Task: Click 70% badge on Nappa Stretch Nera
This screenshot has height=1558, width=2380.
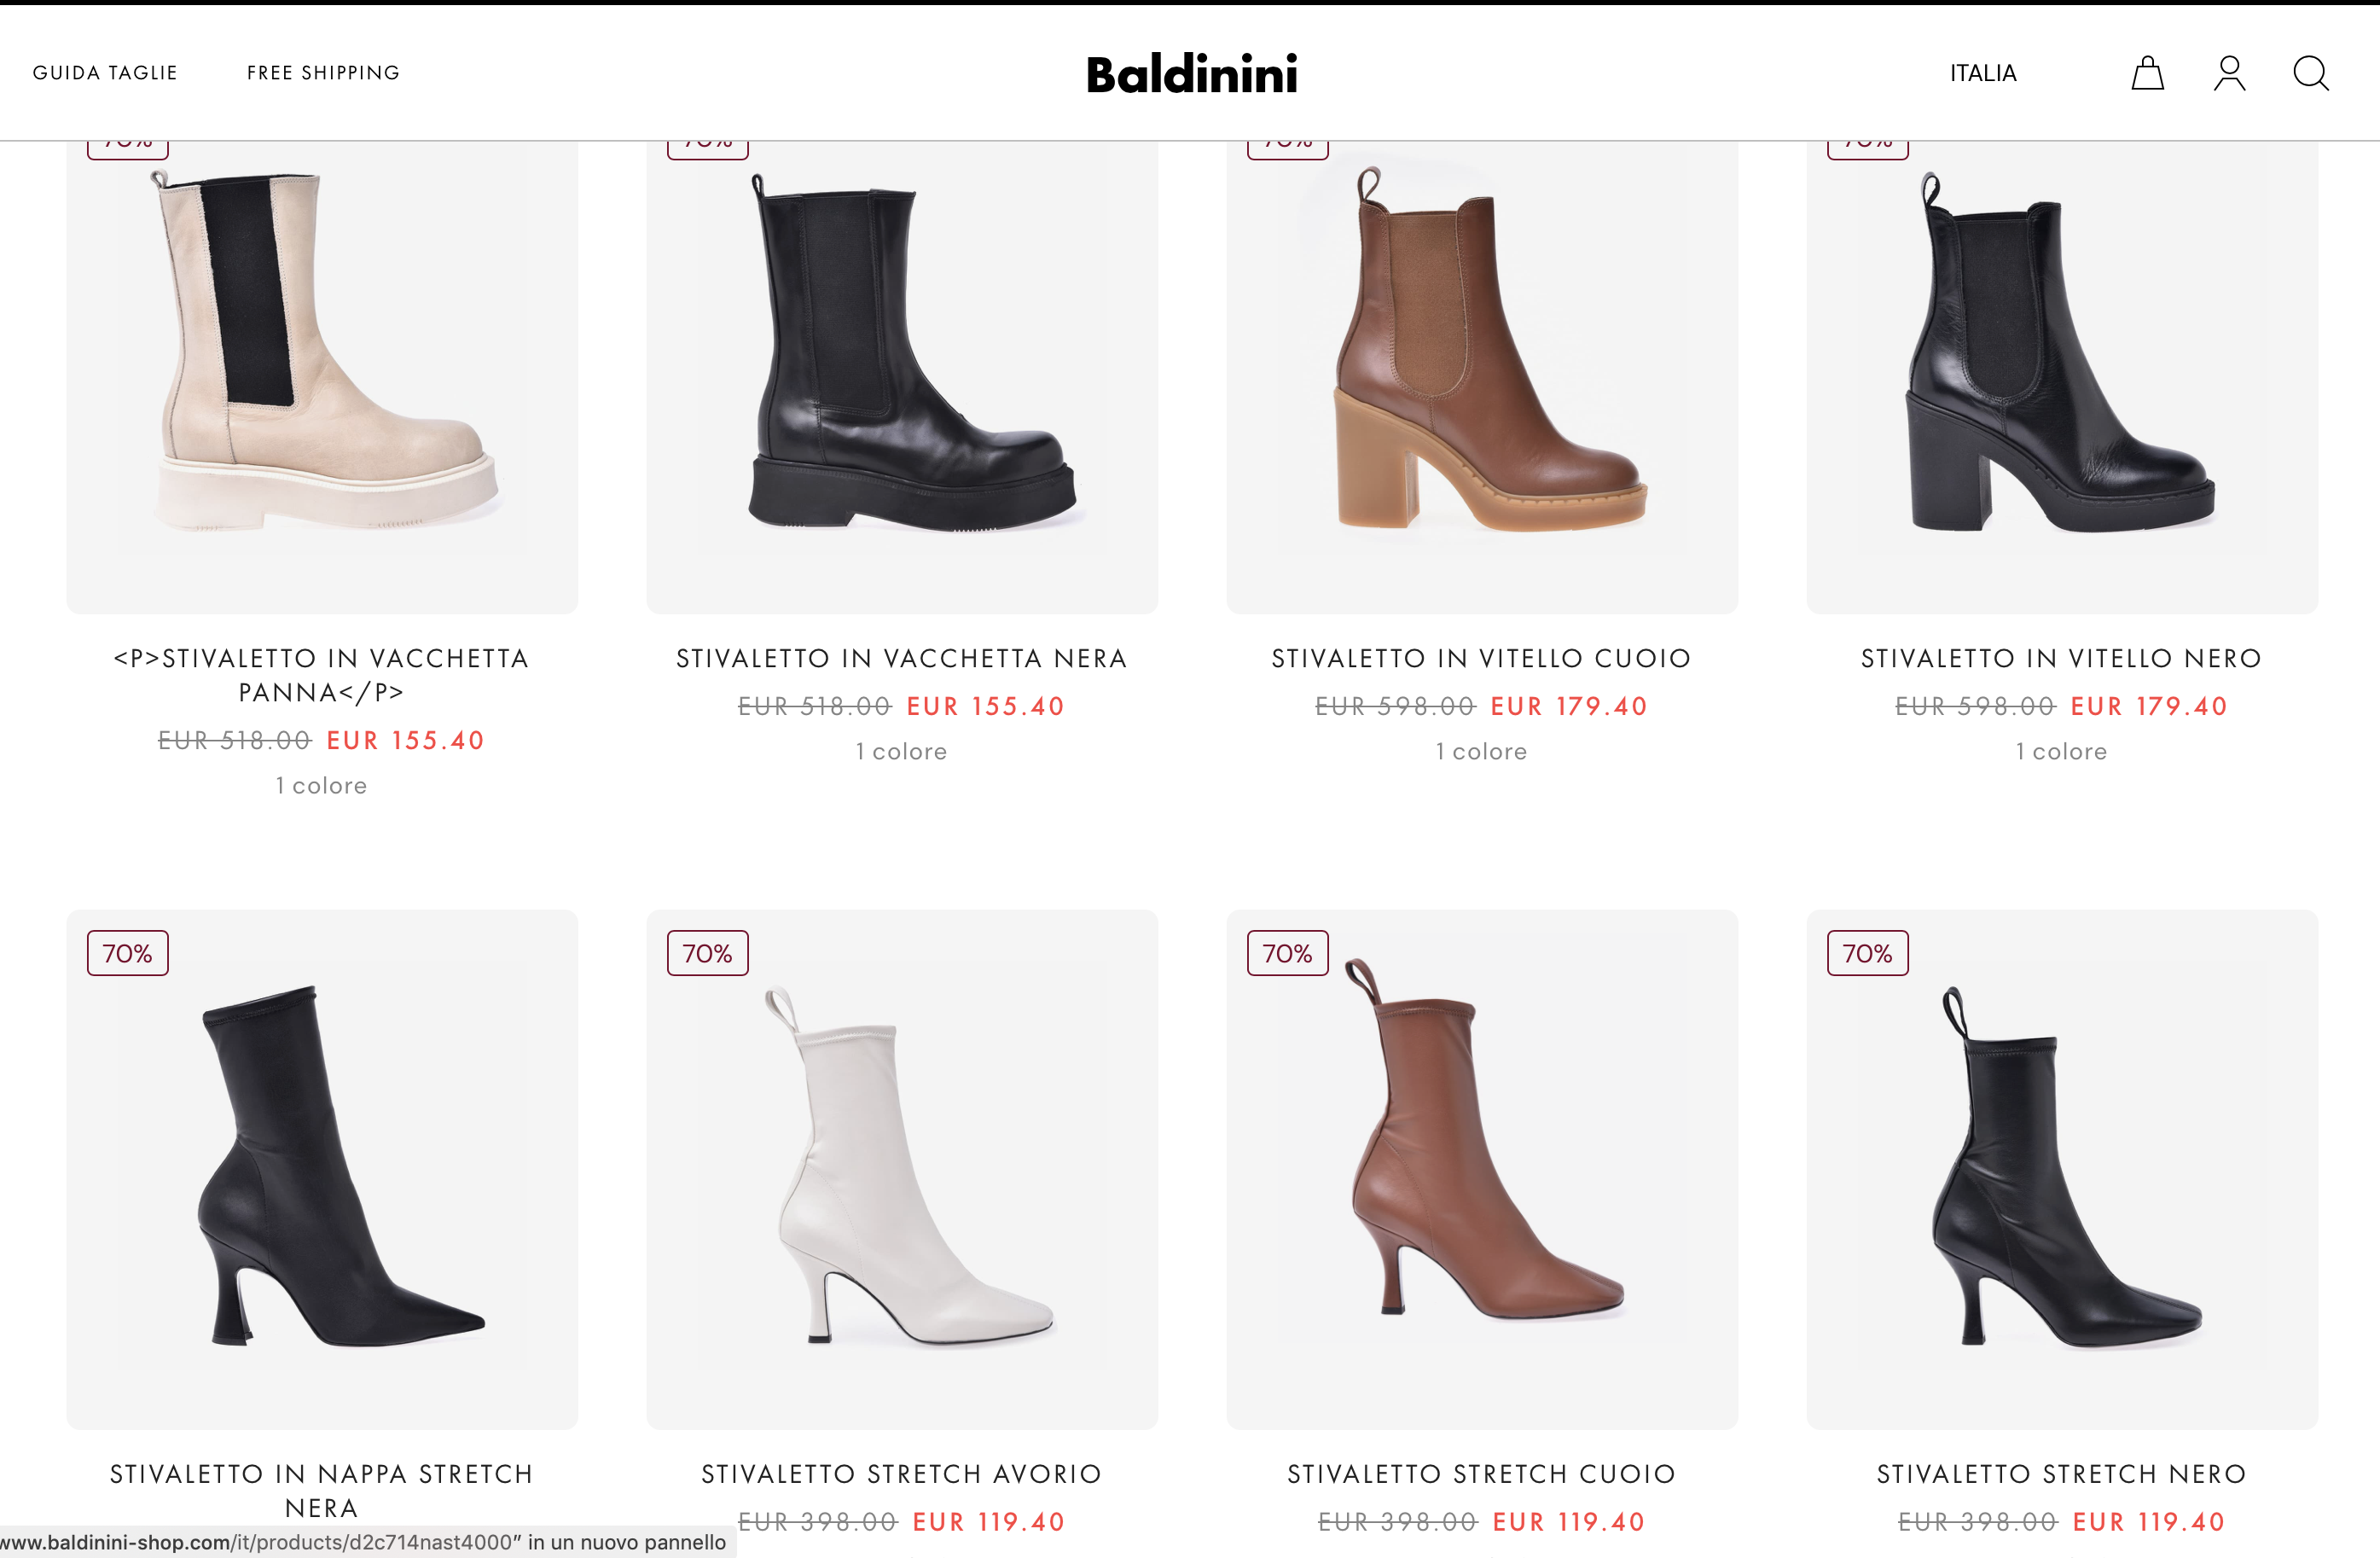Action: click(128, 953)
